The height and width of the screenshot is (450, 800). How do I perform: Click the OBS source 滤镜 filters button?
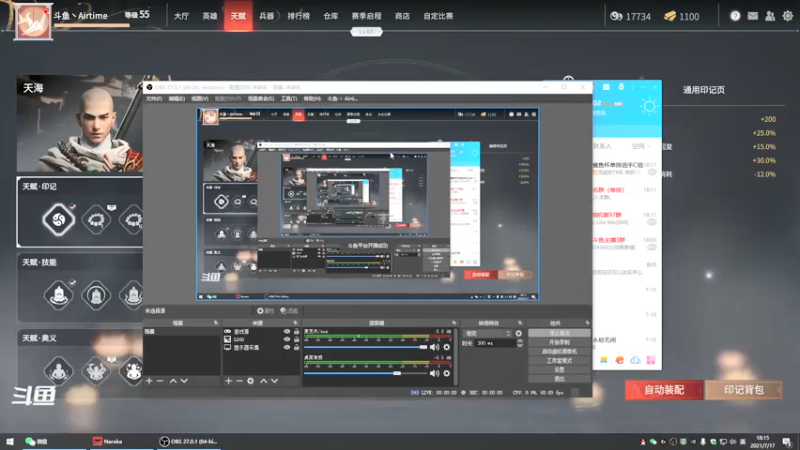click(x=289, y=311)
